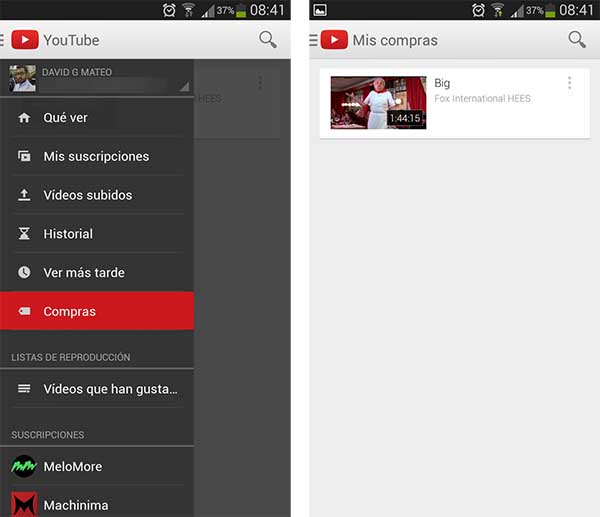Tap the alarm icon in right status bar

pos(478,10)
